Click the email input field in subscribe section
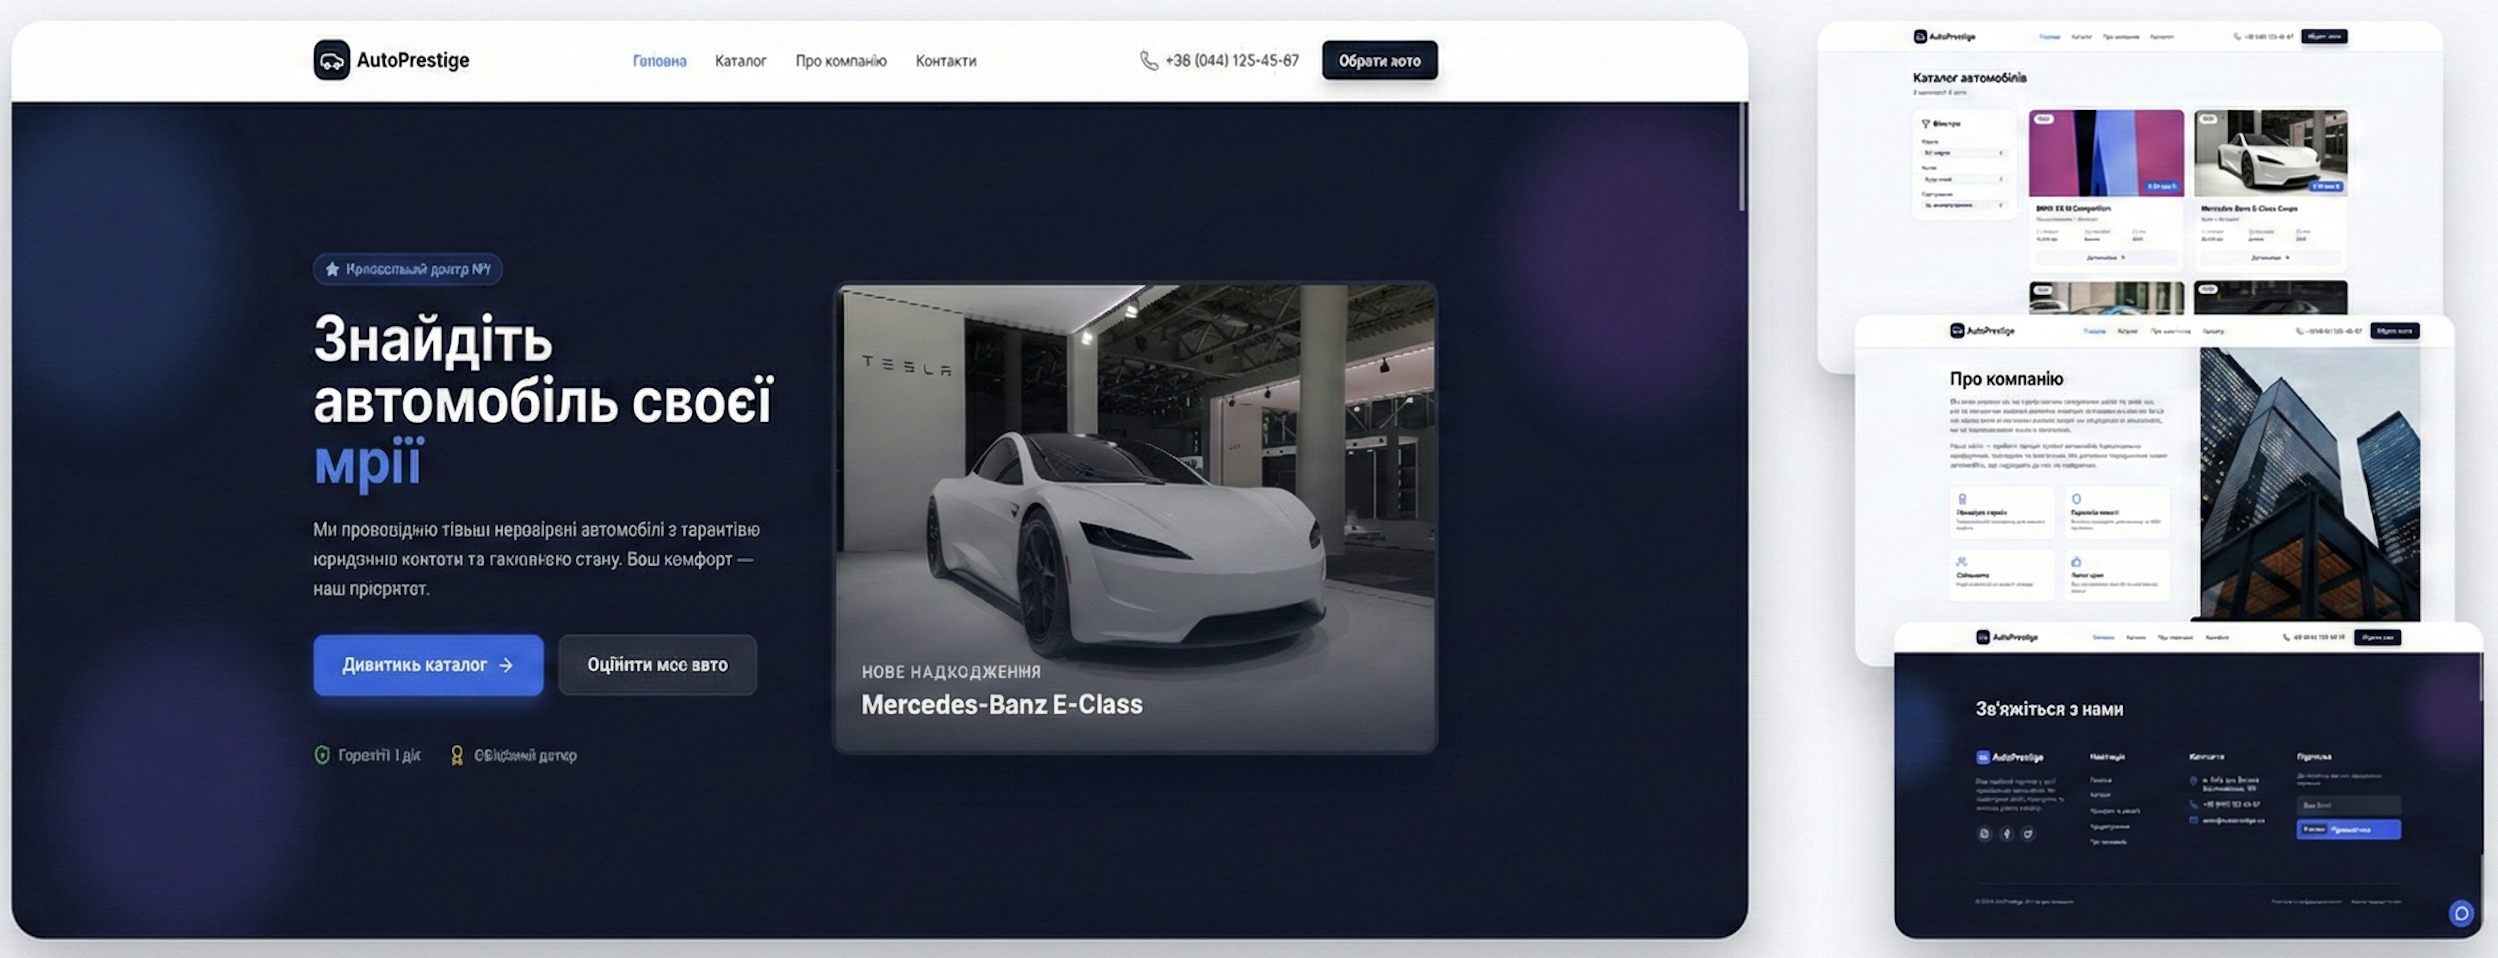 [2348, 805]
